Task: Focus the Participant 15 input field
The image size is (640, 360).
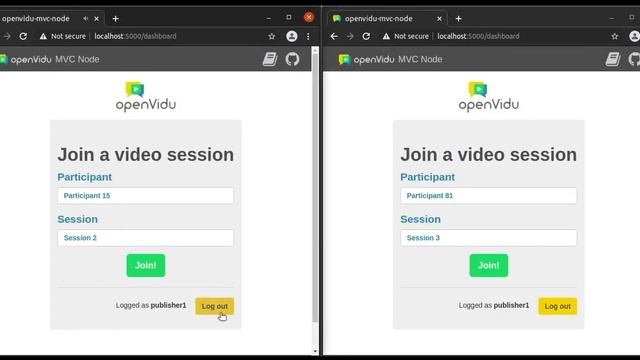Action: click(146, 196)
